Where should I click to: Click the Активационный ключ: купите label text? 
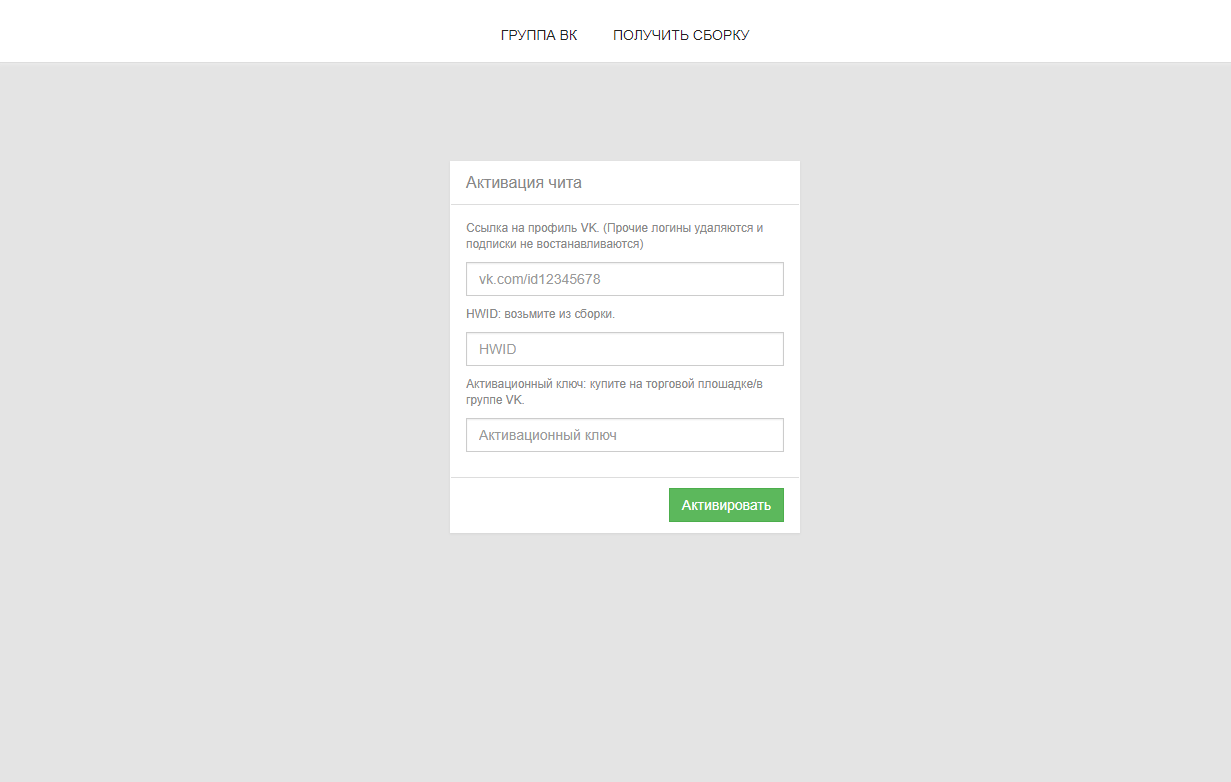click(614, 392)
